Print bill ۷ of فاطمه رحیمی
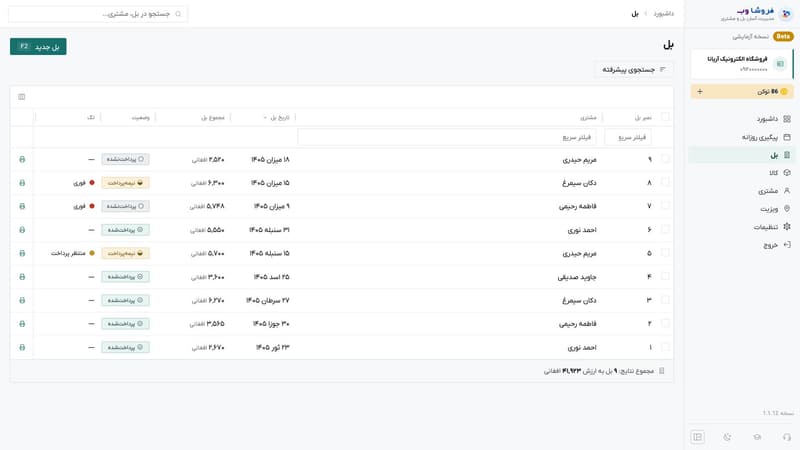The width and height of the screenshot is (800, 450). click(22, 206)
